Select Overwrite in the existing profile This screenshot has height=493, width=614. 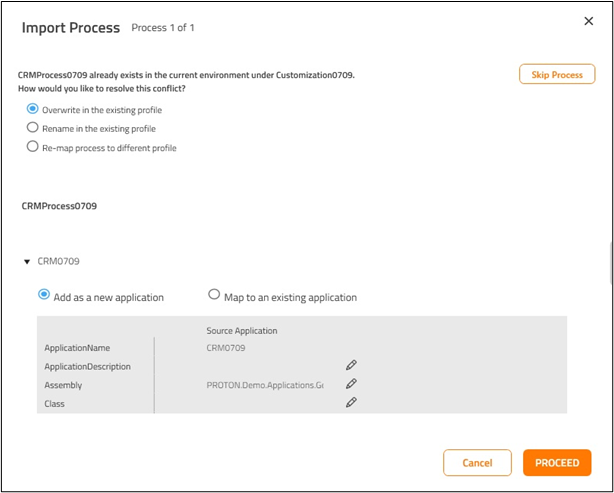coord(33,109)
